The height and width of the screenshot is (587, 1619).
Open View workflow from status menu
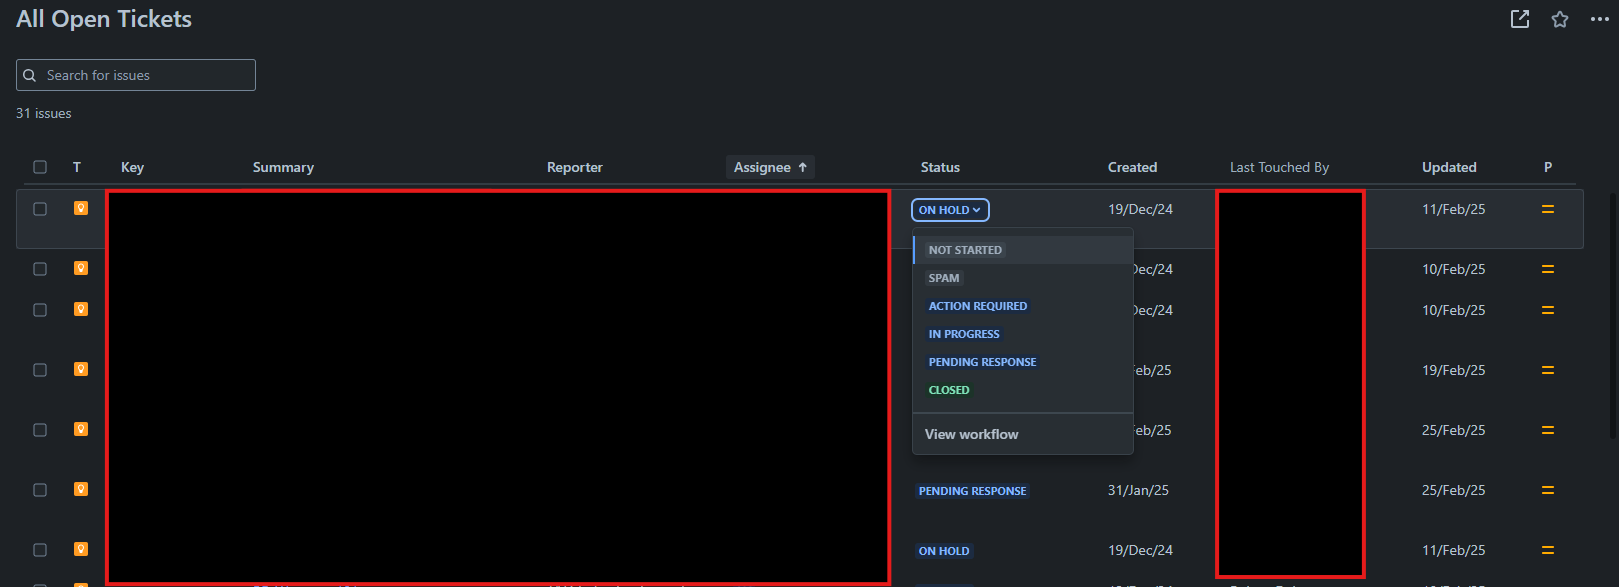click(1023, 434)
